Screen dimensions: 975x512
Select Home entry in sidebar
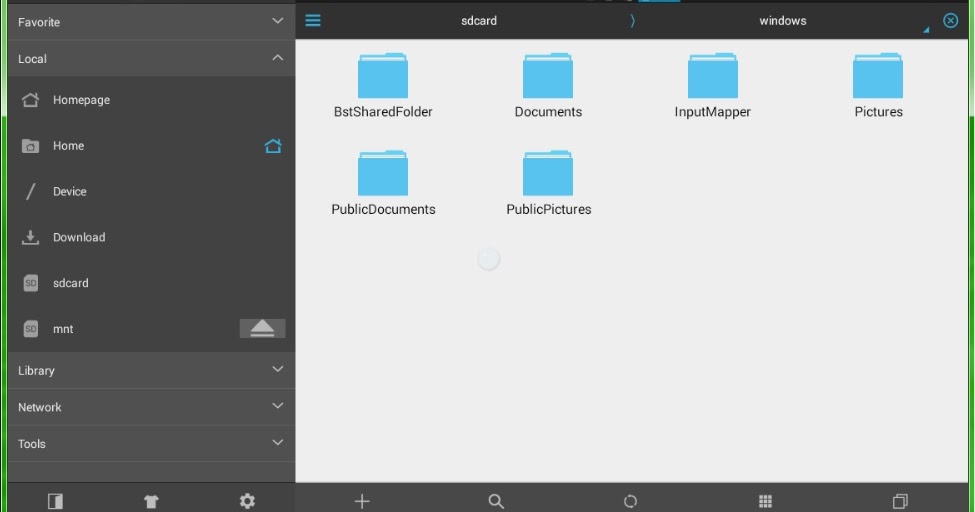point(151,146)
